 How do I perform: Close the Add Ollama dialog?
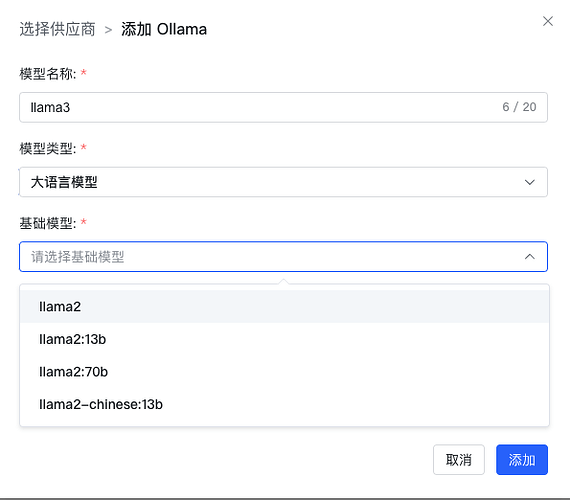[x=547, y=21]
